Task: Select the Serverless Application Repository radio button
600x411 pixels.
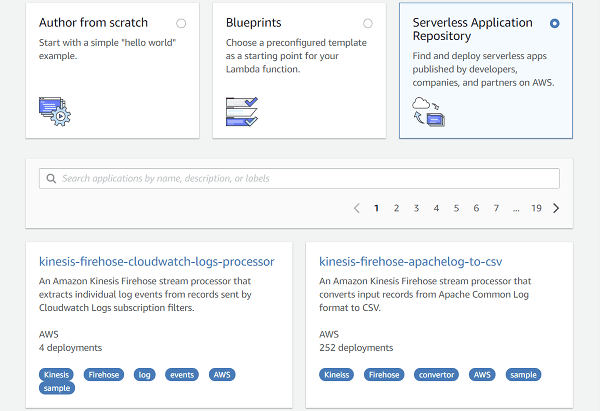Action: coord(554,24)
